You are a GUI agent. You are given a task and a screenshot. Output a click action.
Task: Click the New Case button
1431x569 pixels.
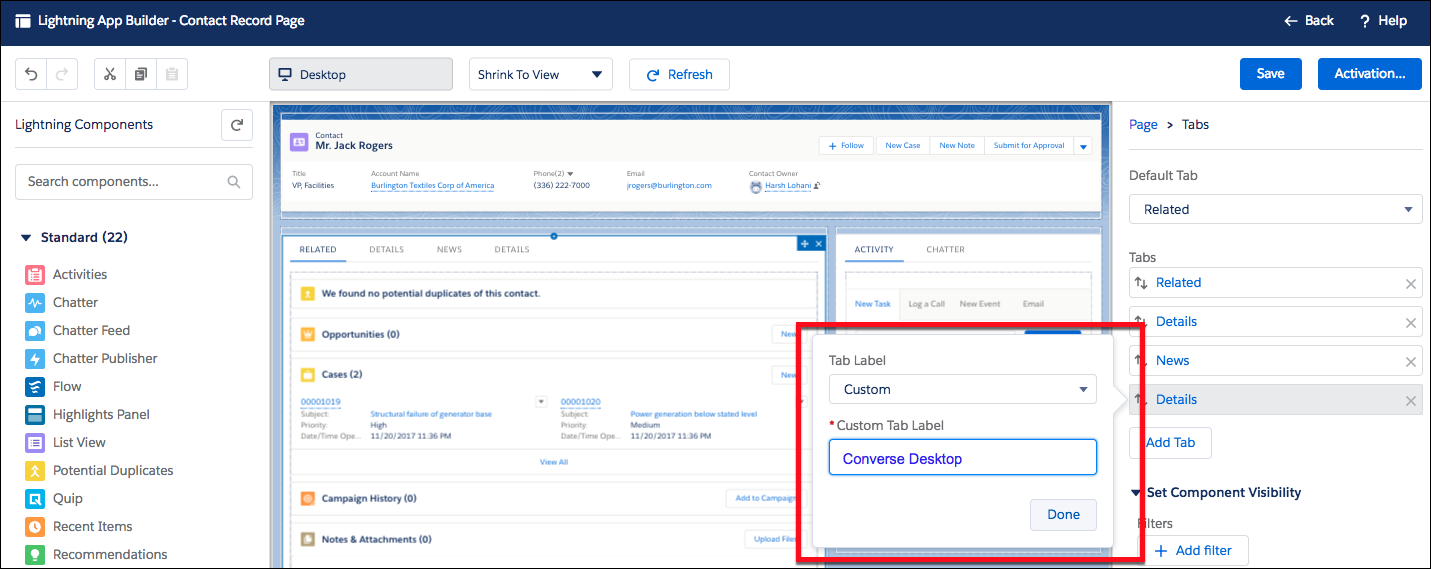[903, 146]
